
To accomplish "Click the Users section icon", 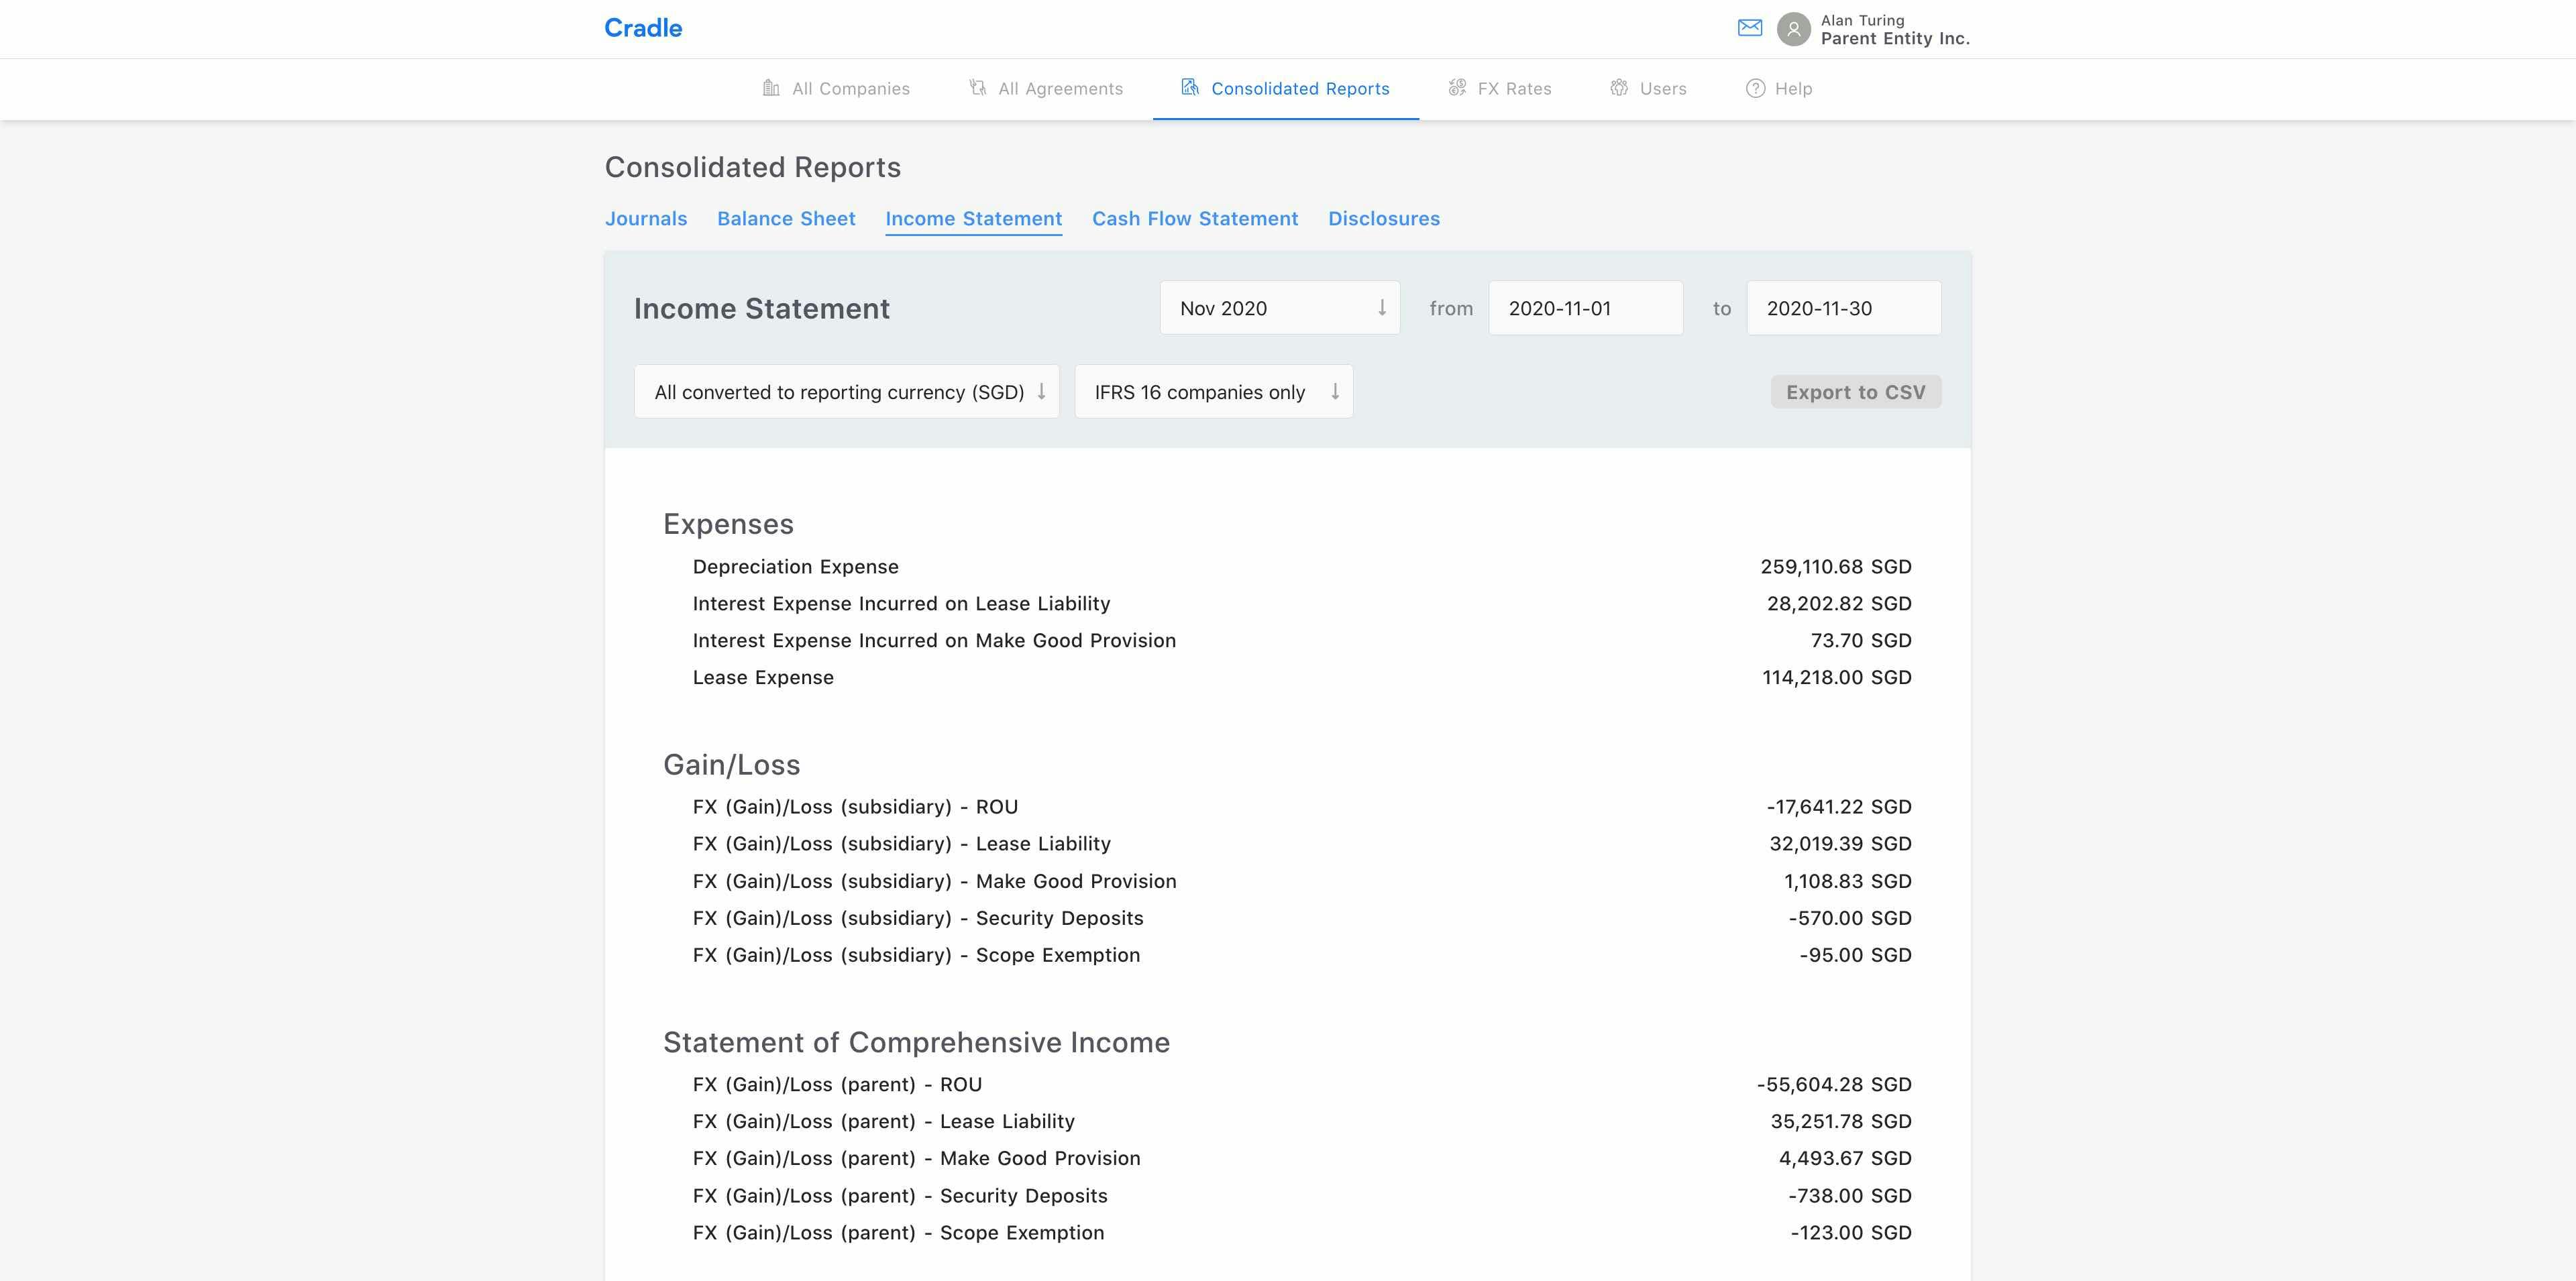I will click(1620, 88).
